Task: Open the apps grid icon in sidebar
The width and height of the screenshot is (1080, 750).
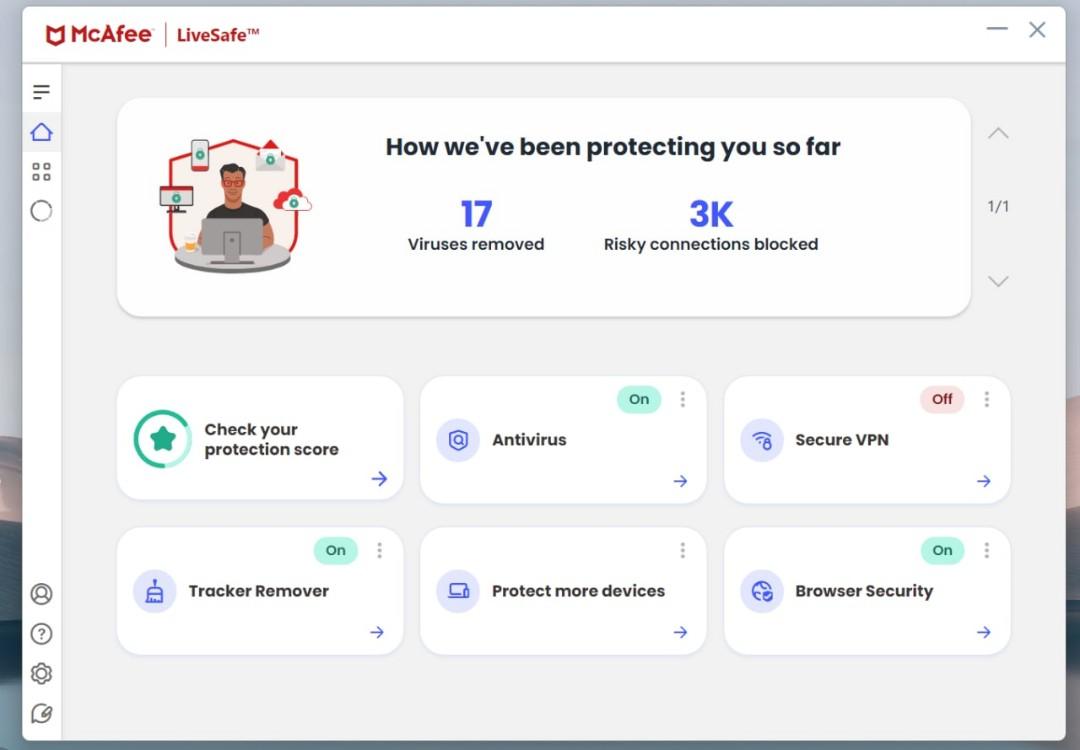Action: point(41,171)
